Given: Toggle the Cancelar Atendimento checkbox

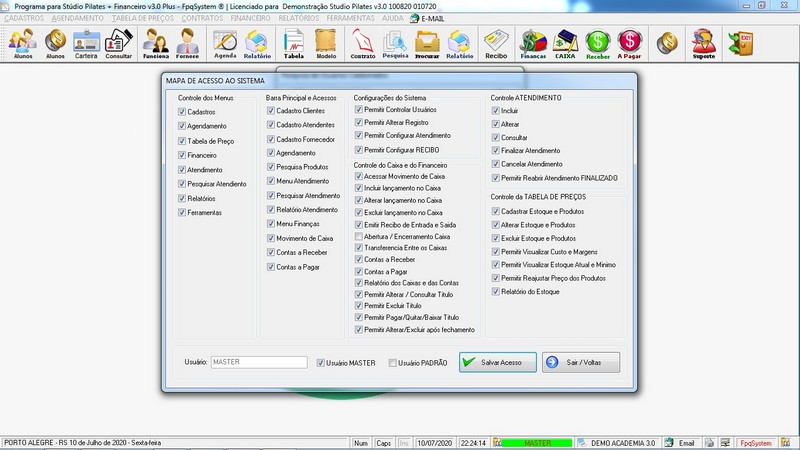Looking at the screenshot, I should coord(495,164).
